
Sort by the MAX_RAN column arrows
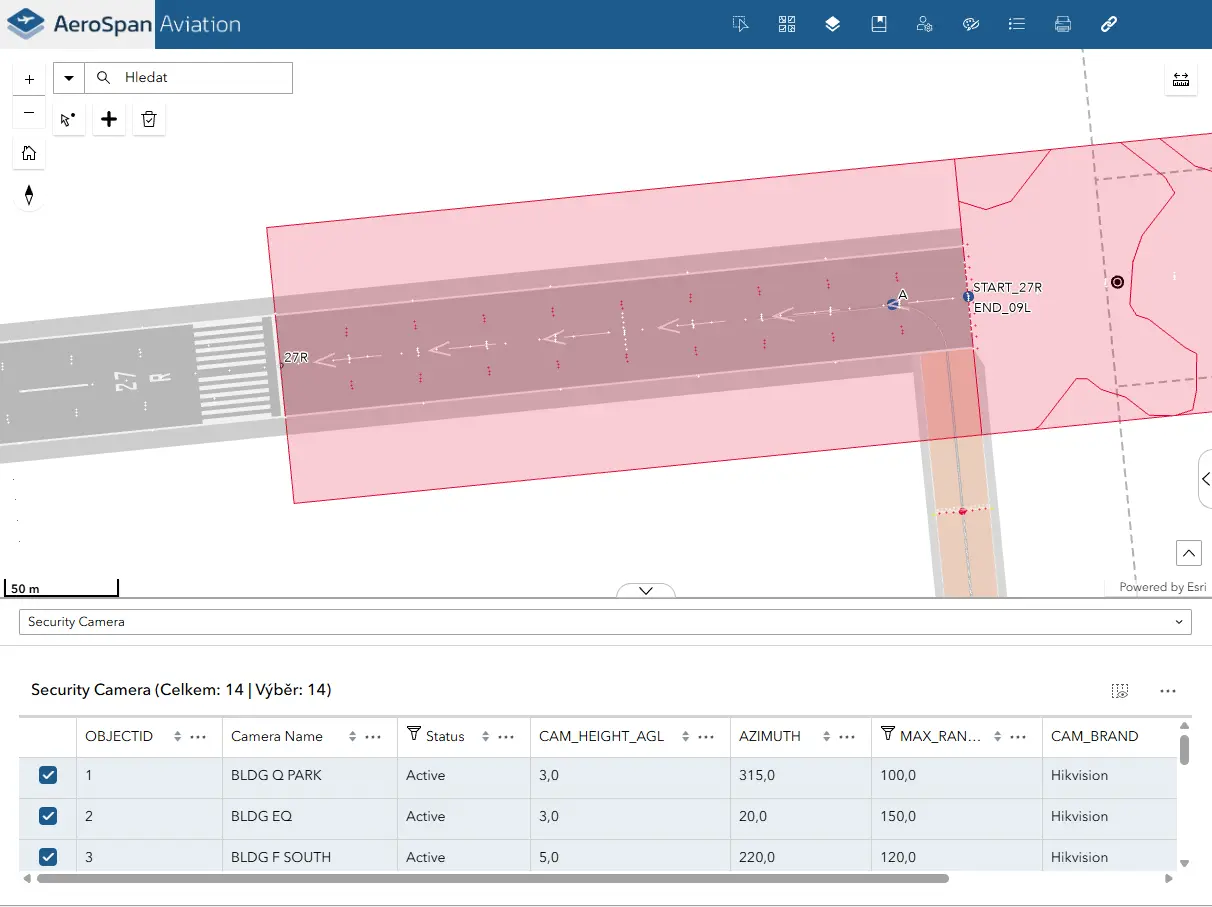point(997,736)
